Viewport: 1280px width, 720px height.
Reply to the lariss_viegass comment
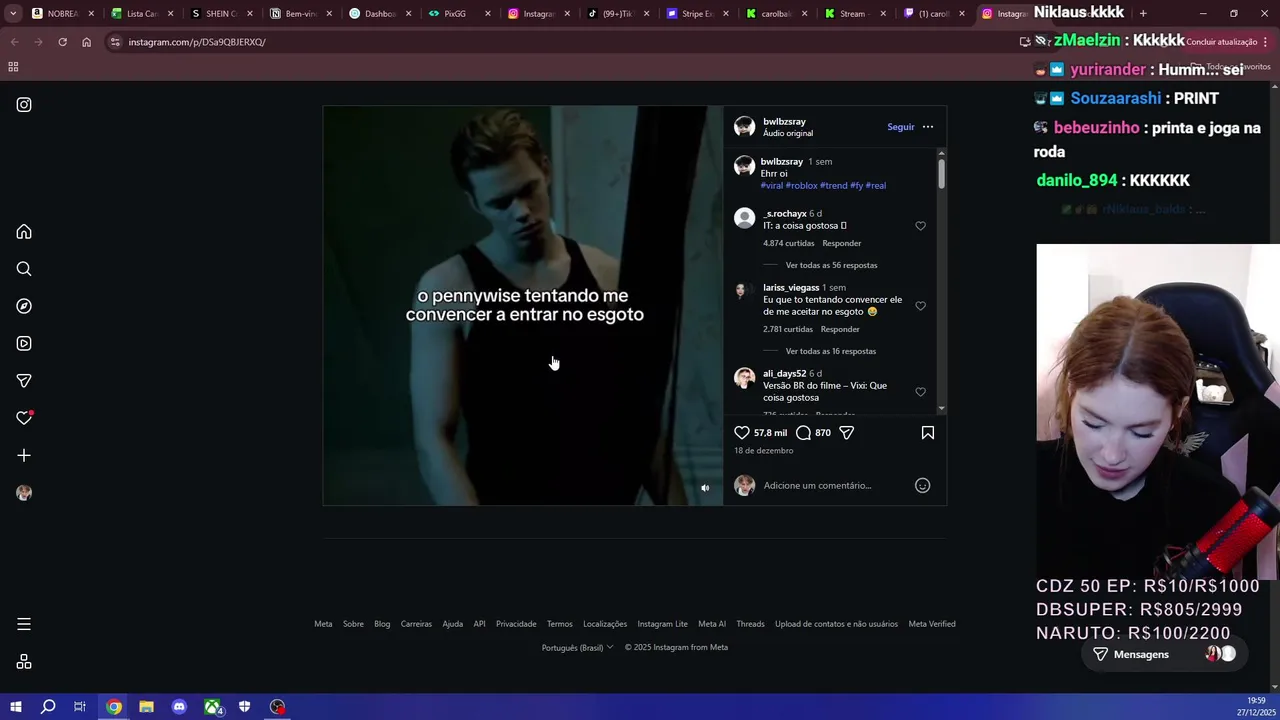point(840,329)
